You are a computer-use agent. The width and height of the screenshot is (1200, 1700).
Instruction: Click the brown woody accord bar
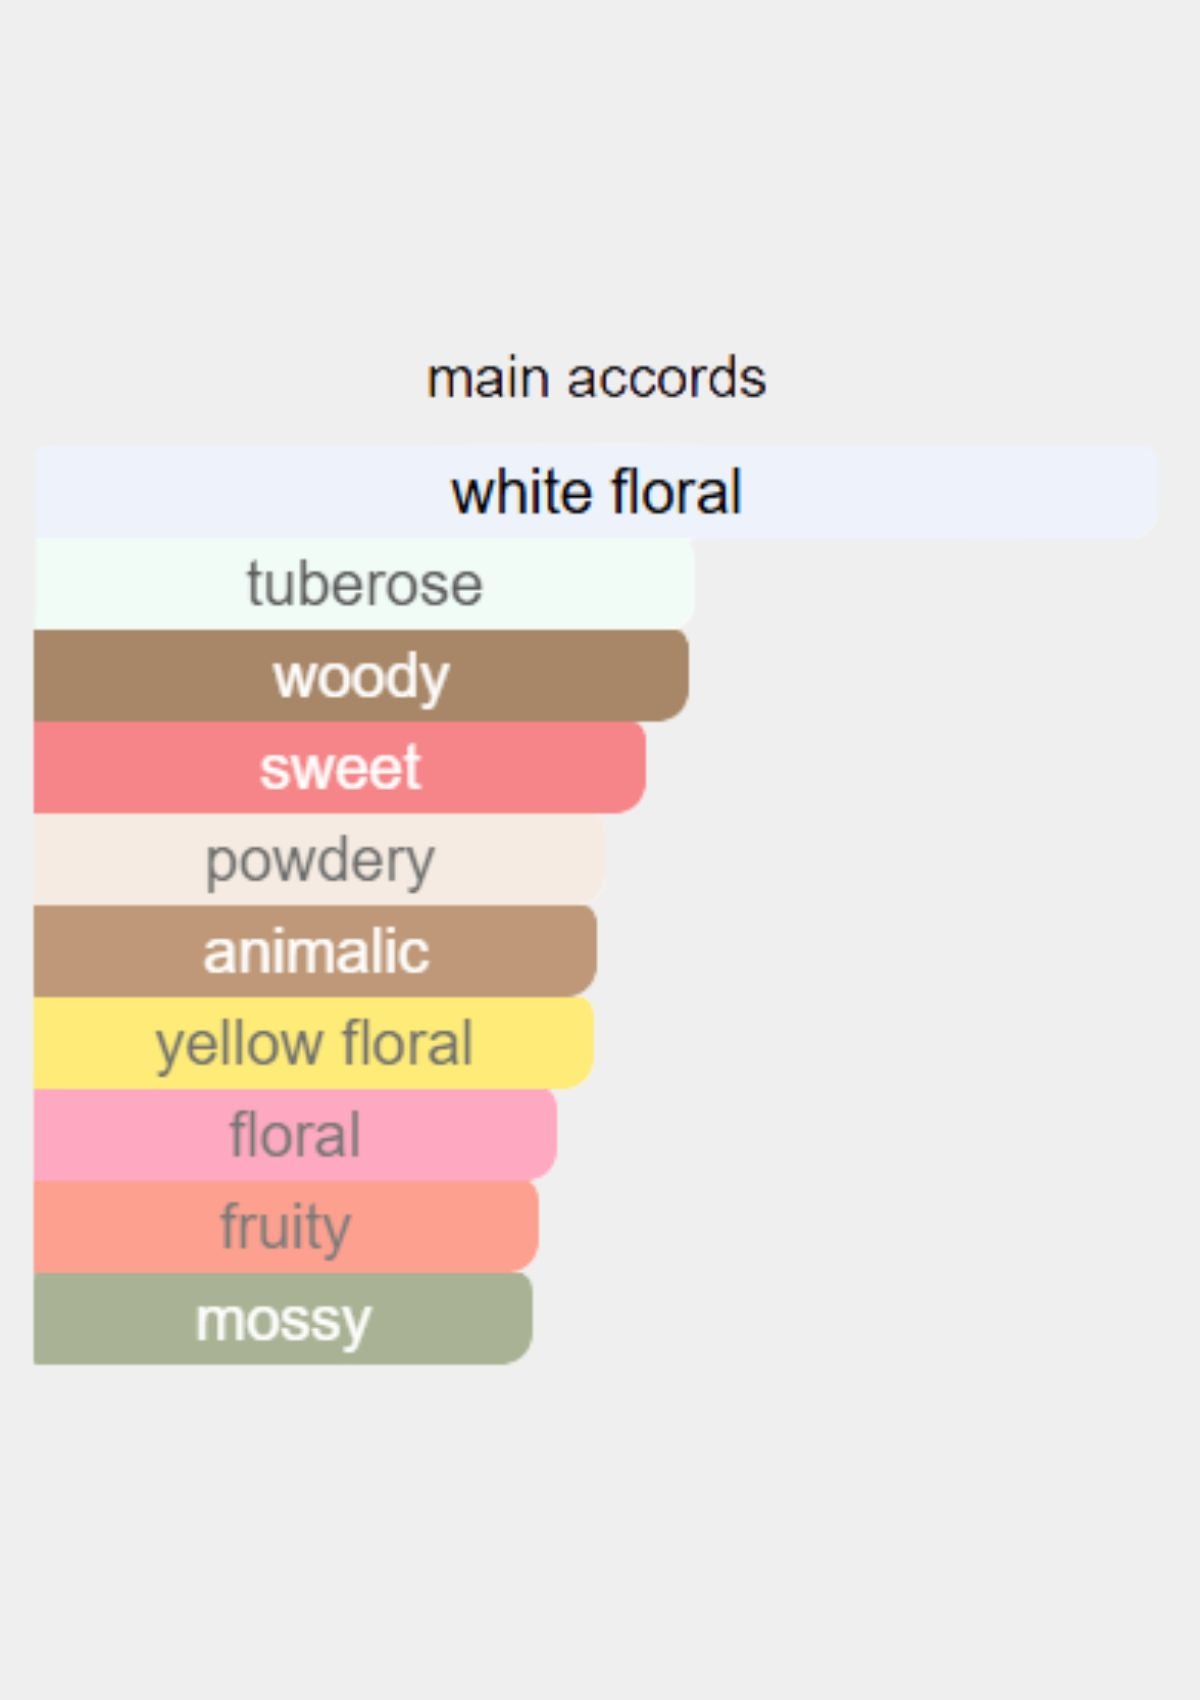click(361, 675)
